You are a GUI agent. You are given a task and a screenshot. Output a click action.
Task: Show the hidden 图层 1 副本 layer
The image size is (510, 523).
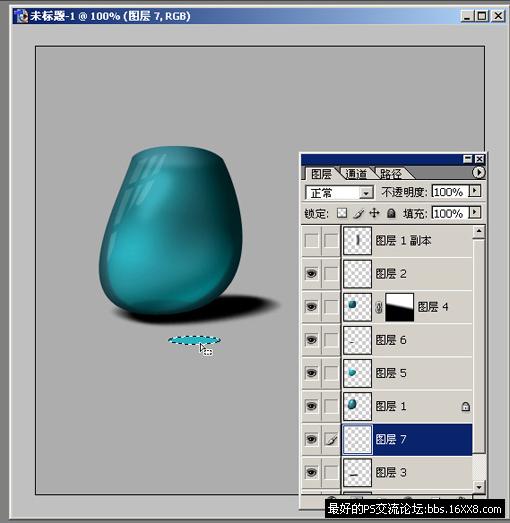coord(312,240)
